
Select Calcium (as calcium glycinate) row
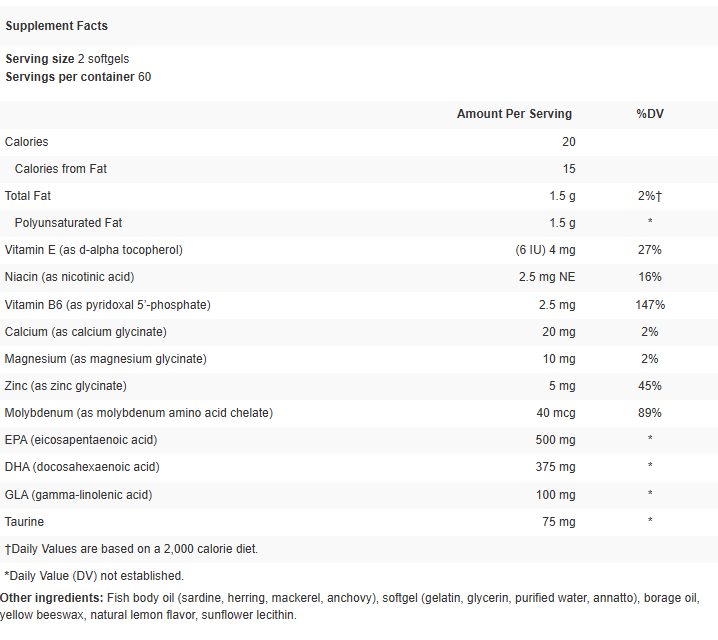pyautogui.click(x=86, y=331)
